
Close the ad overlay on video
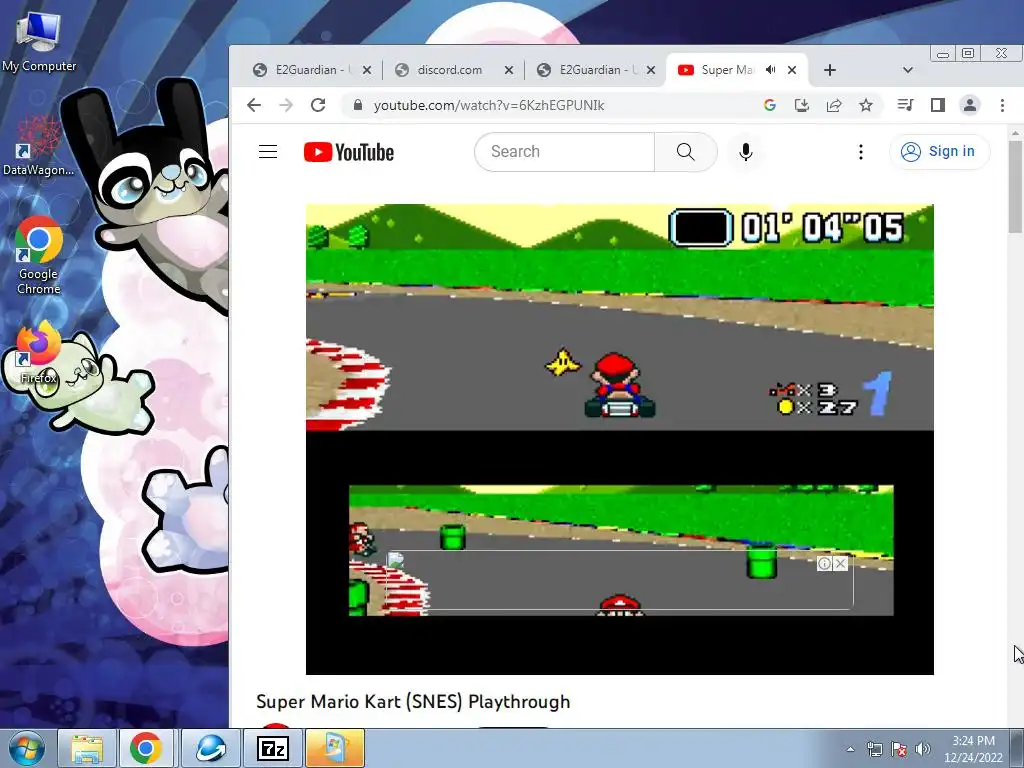[840, 564]
